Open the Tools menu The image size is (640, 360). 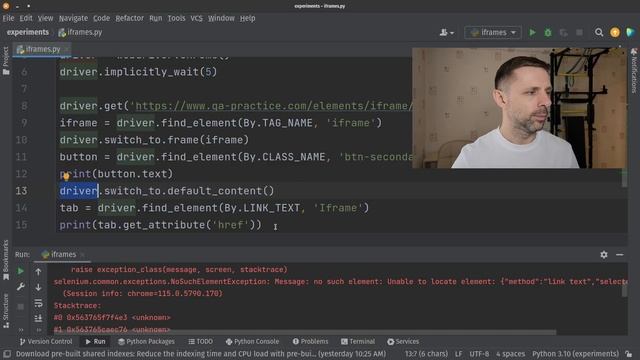tap(176, 18)
